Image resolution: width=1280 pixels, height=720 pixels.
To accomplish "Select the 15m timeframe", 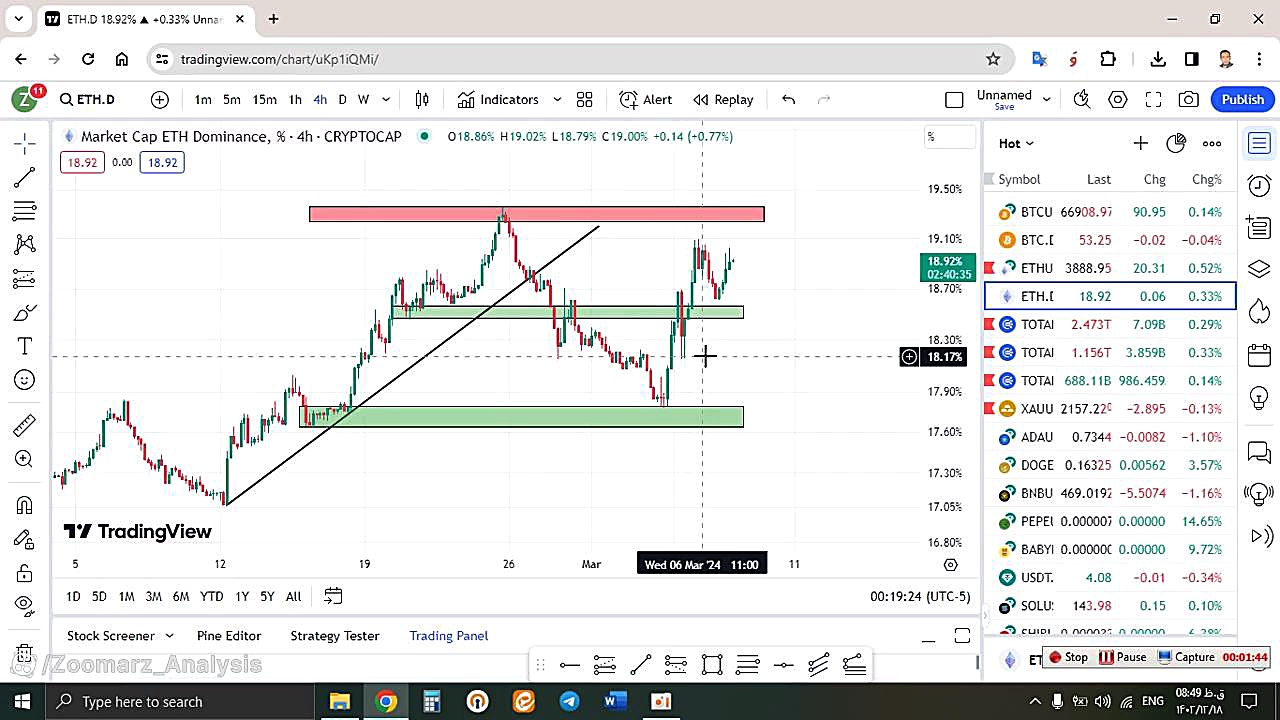I will click(264, 99).
